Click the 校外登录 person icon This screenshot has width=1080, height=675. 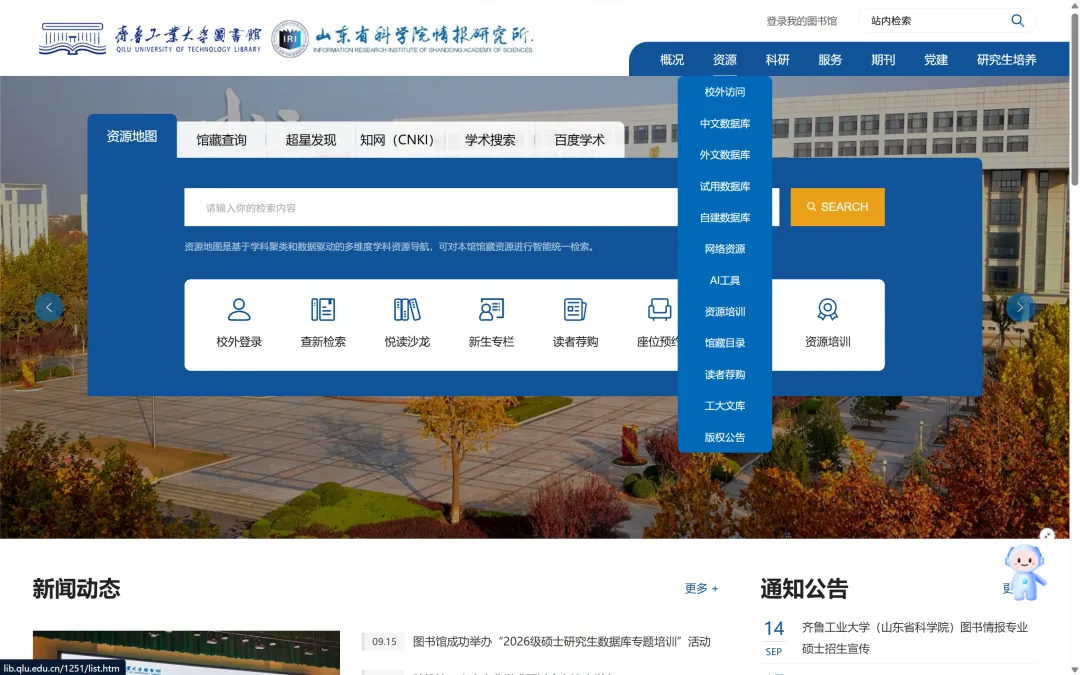point(239,309)
